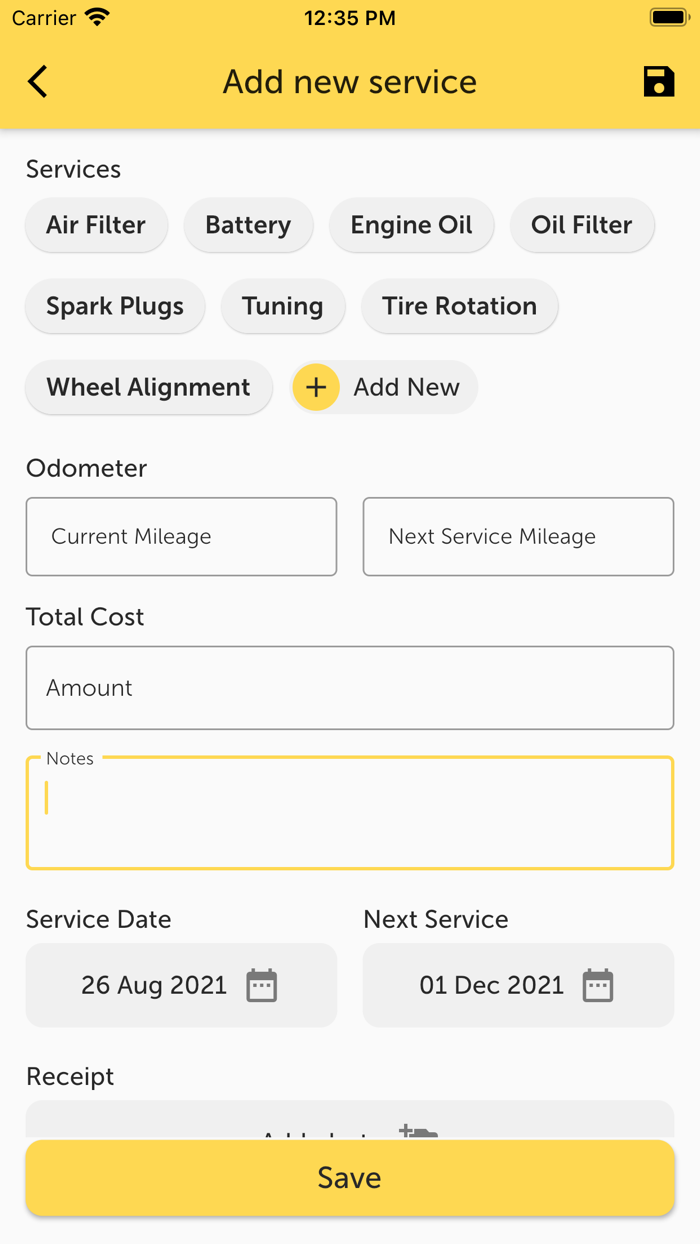The height and width of the screenshot is (1244, 700).
Task: Focus the Current Mileage input field
Action: click(181, 537)
